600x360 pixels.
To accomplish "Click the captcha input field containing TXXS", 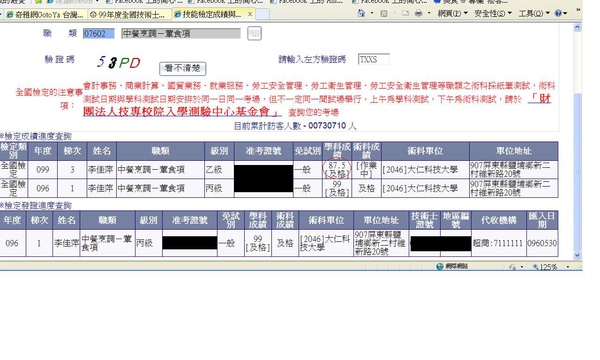I will 374,59.
